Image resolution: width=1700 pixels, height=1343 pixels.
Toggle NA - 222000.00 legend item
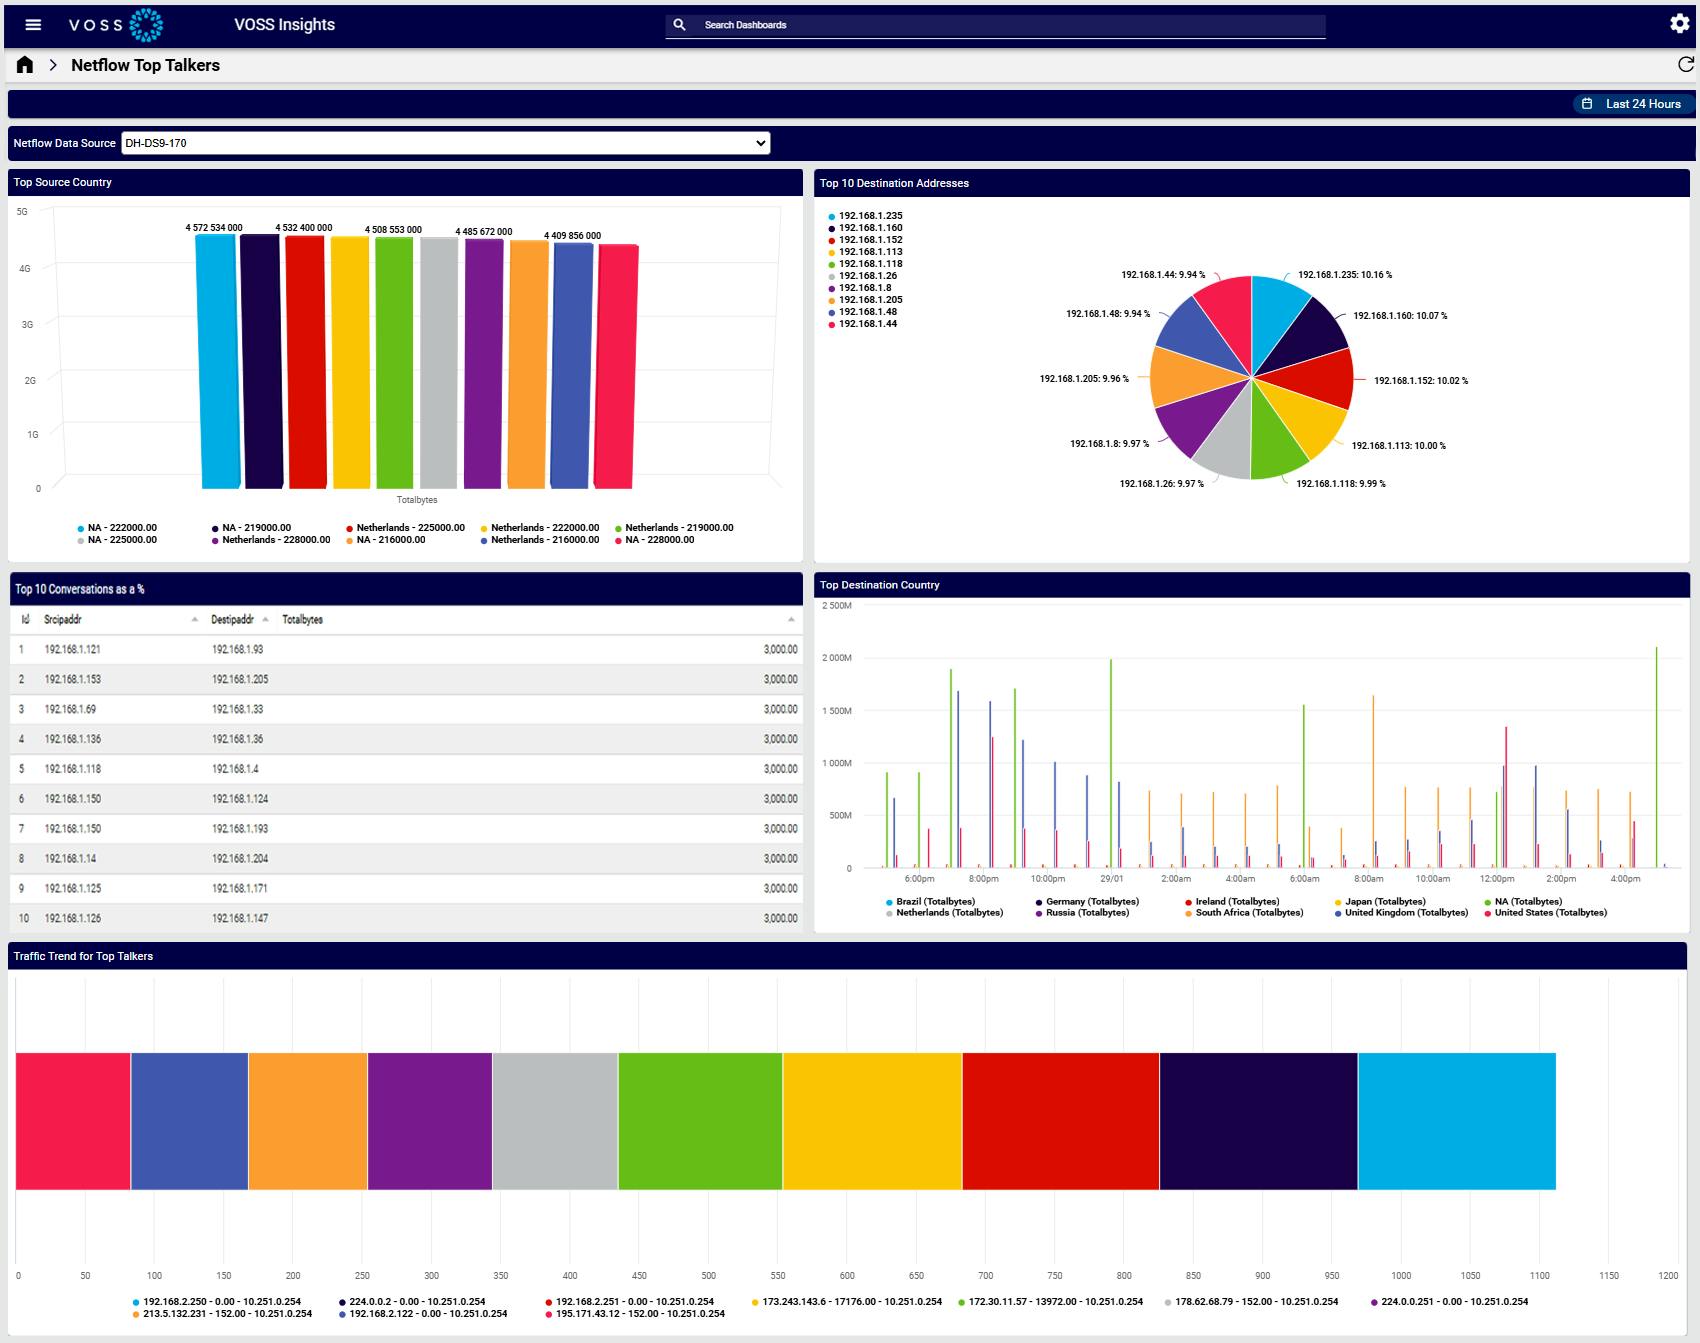pos(117,528)
